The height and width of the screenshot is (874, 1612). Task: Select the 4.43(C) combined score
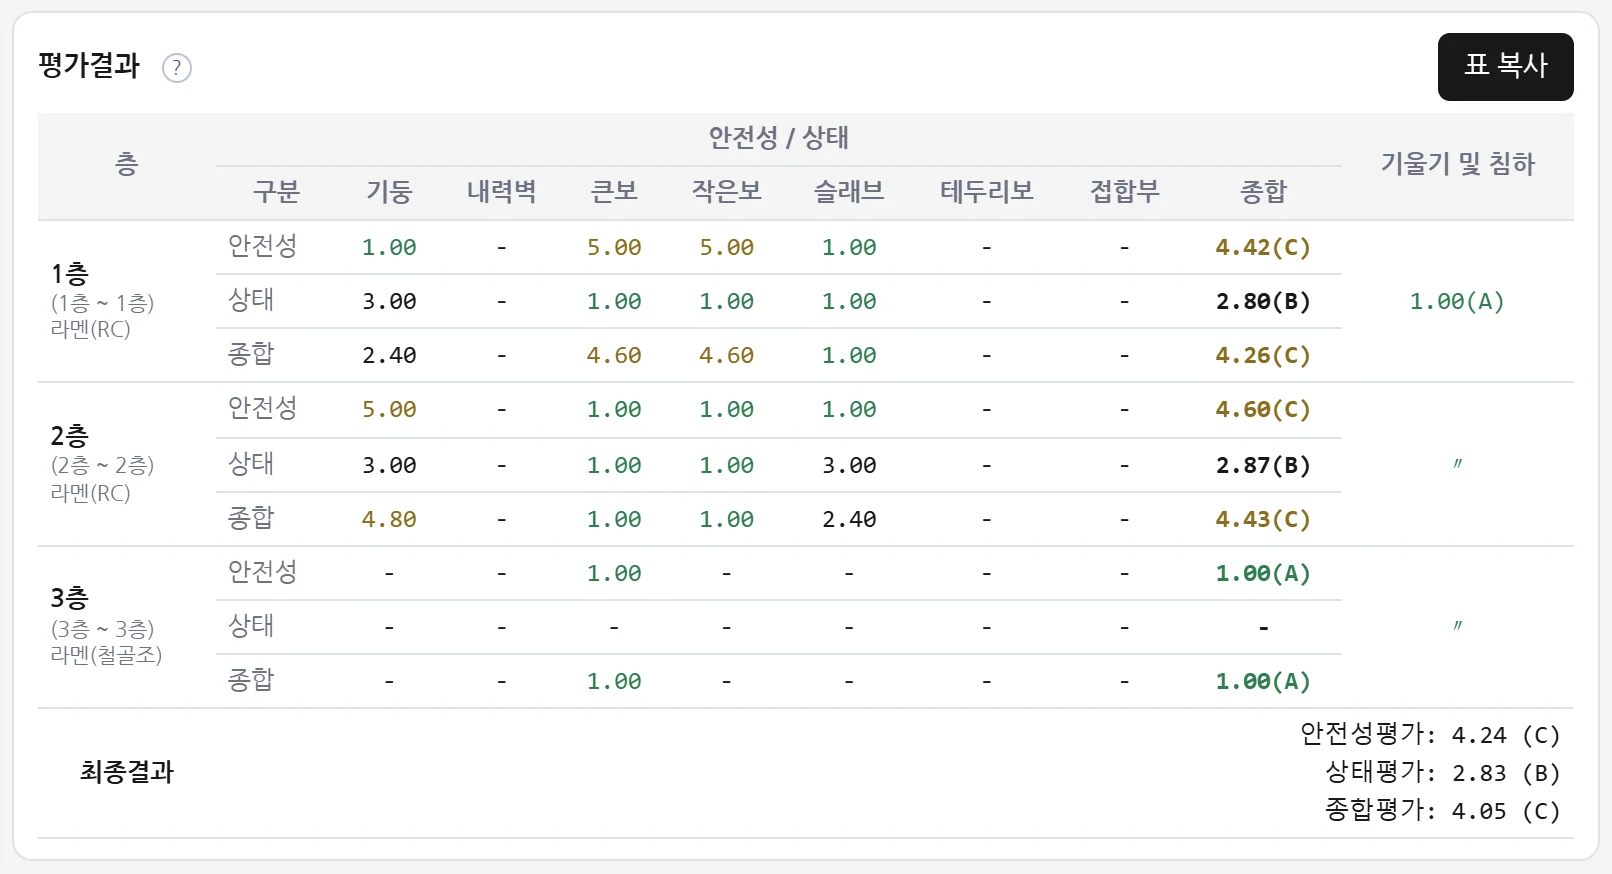point(1263,519)
